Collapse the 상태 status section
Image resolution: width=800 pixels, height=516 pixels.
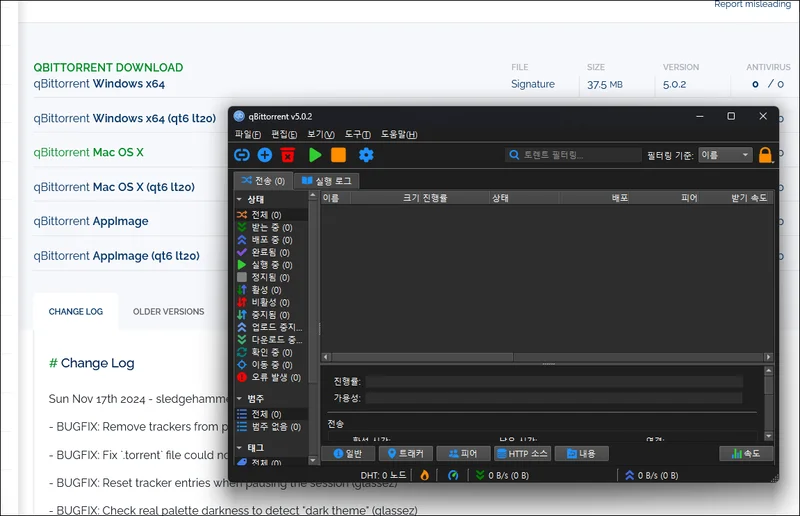point(239,199)
